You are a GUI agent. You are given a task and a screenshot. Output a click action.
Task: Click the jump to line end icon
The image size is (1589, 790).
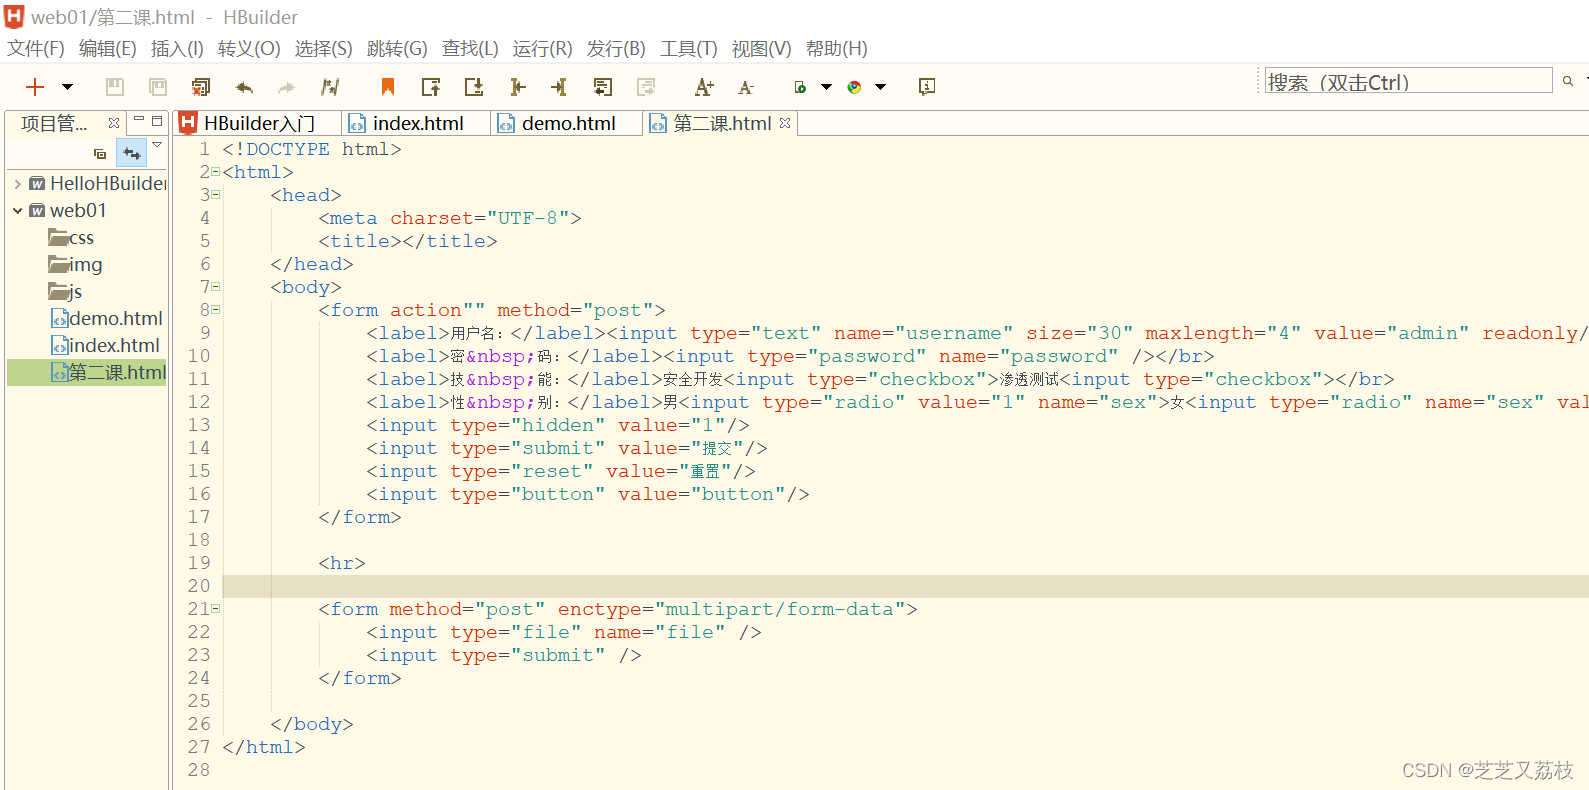point(559,87)
